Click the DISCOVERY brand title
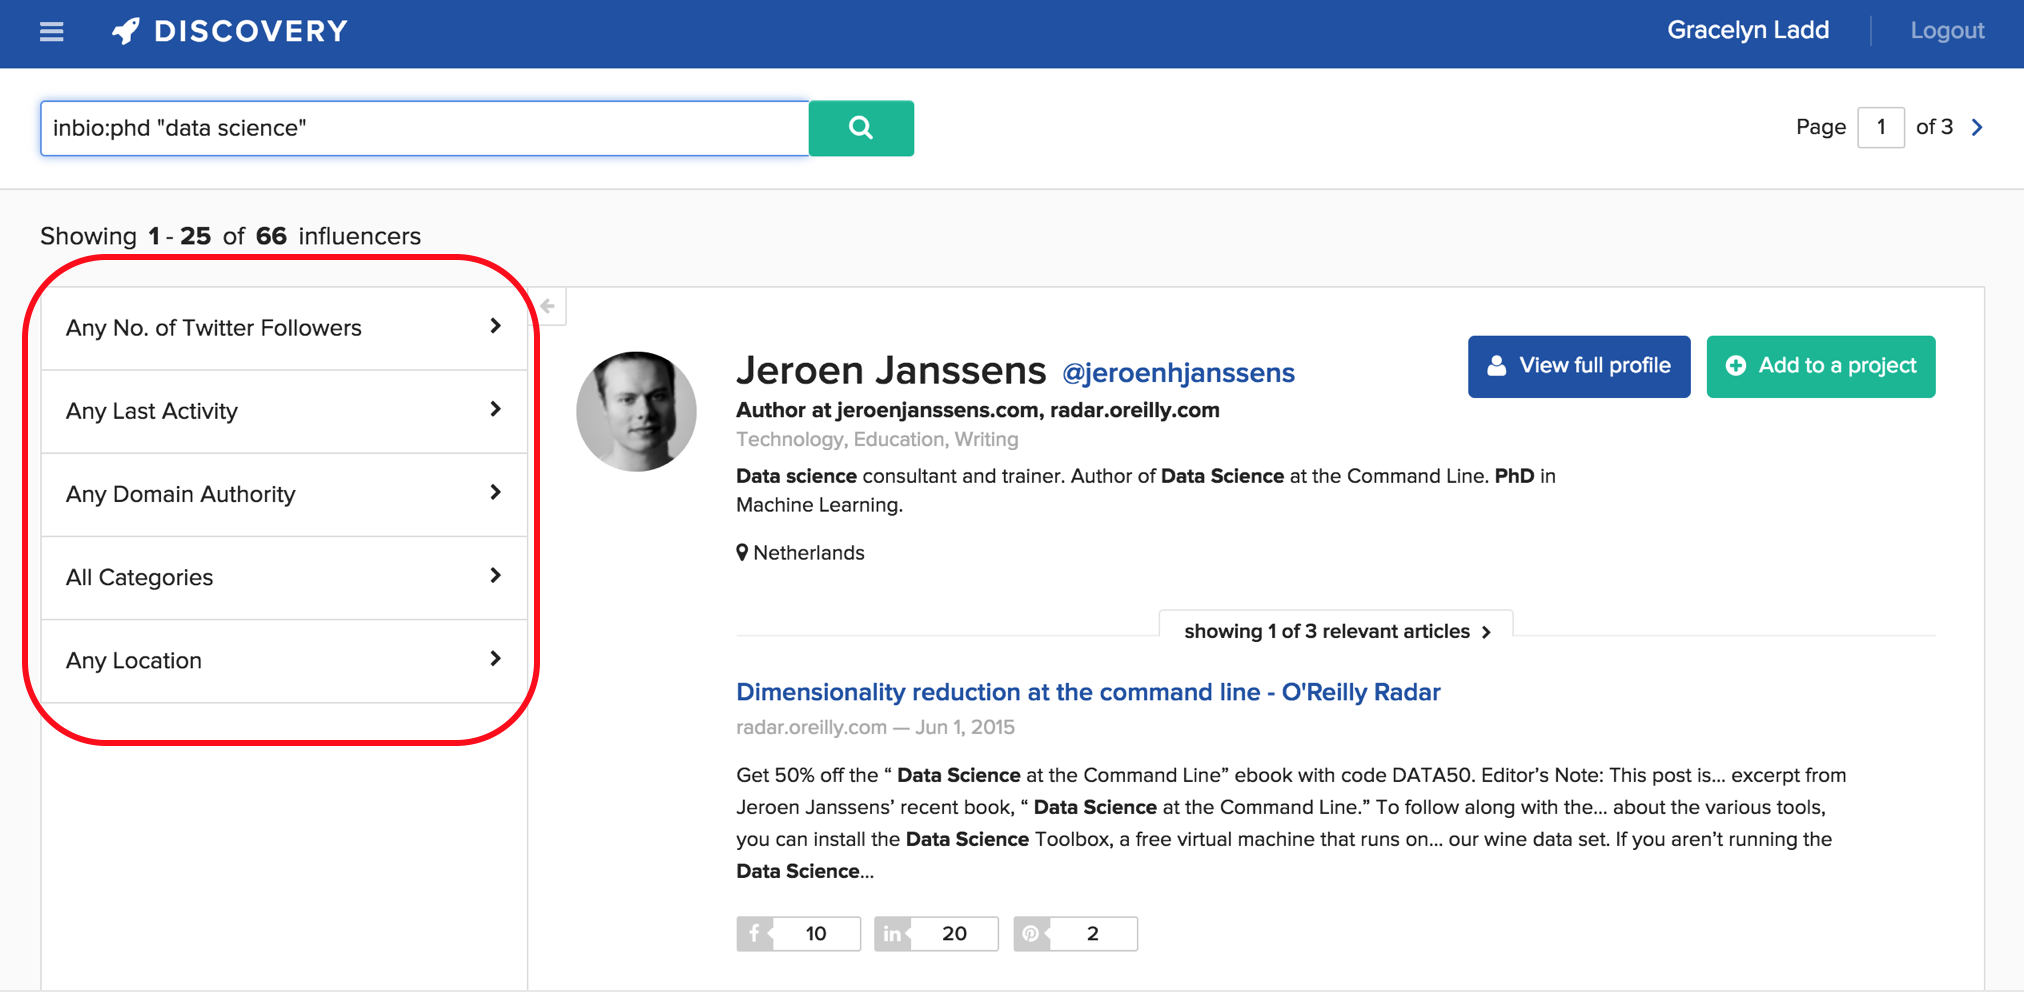The height and width of the screenshot is (992, 2024). click(x=251, y=31)
